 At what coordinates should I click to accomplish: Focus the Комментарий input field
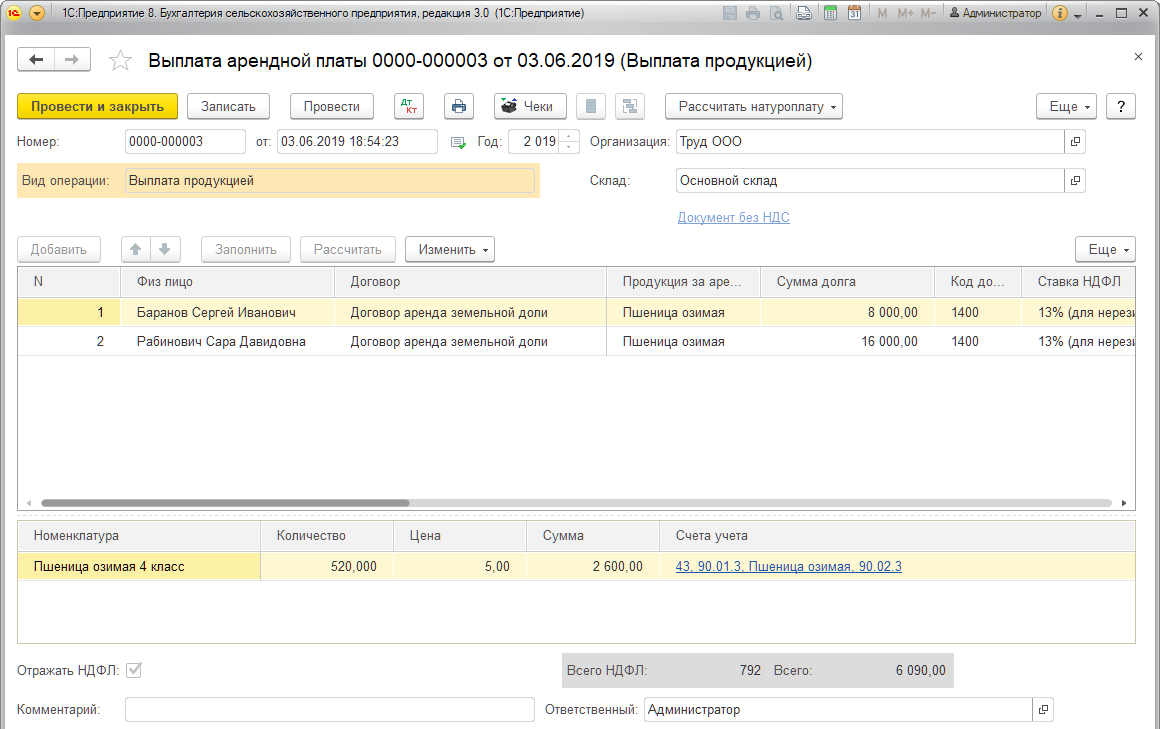click(329, 709)
